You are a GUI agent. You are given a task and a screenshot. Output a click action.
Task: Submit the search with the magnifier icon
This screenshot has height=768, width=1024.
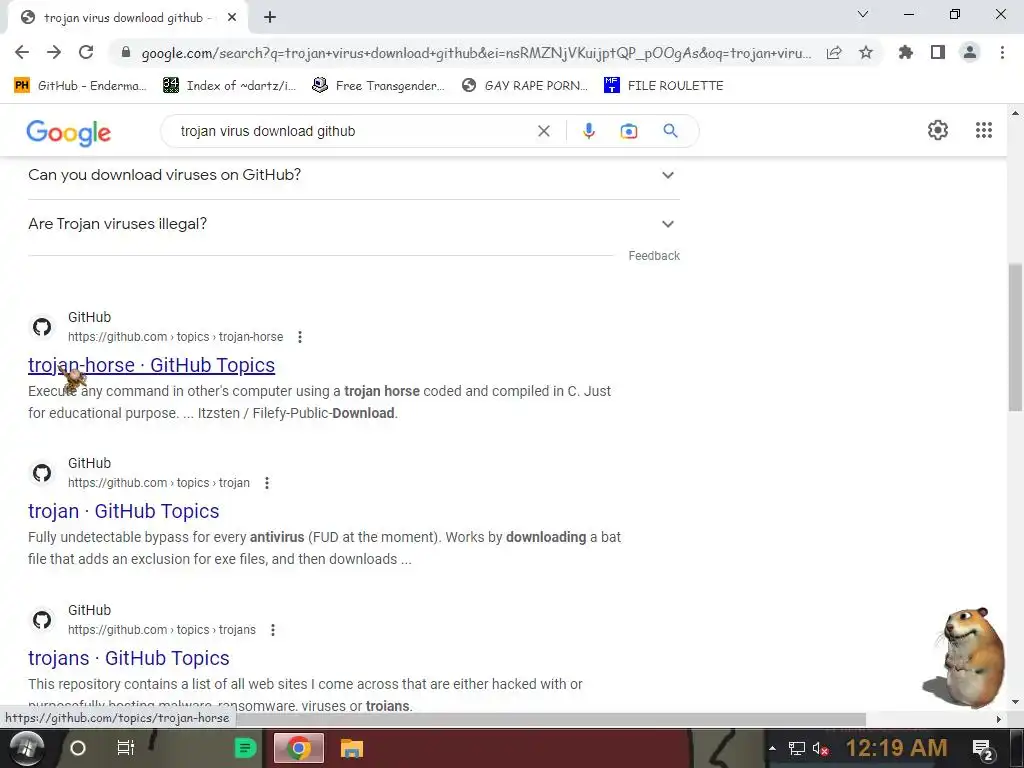click(x=671, y=131)
